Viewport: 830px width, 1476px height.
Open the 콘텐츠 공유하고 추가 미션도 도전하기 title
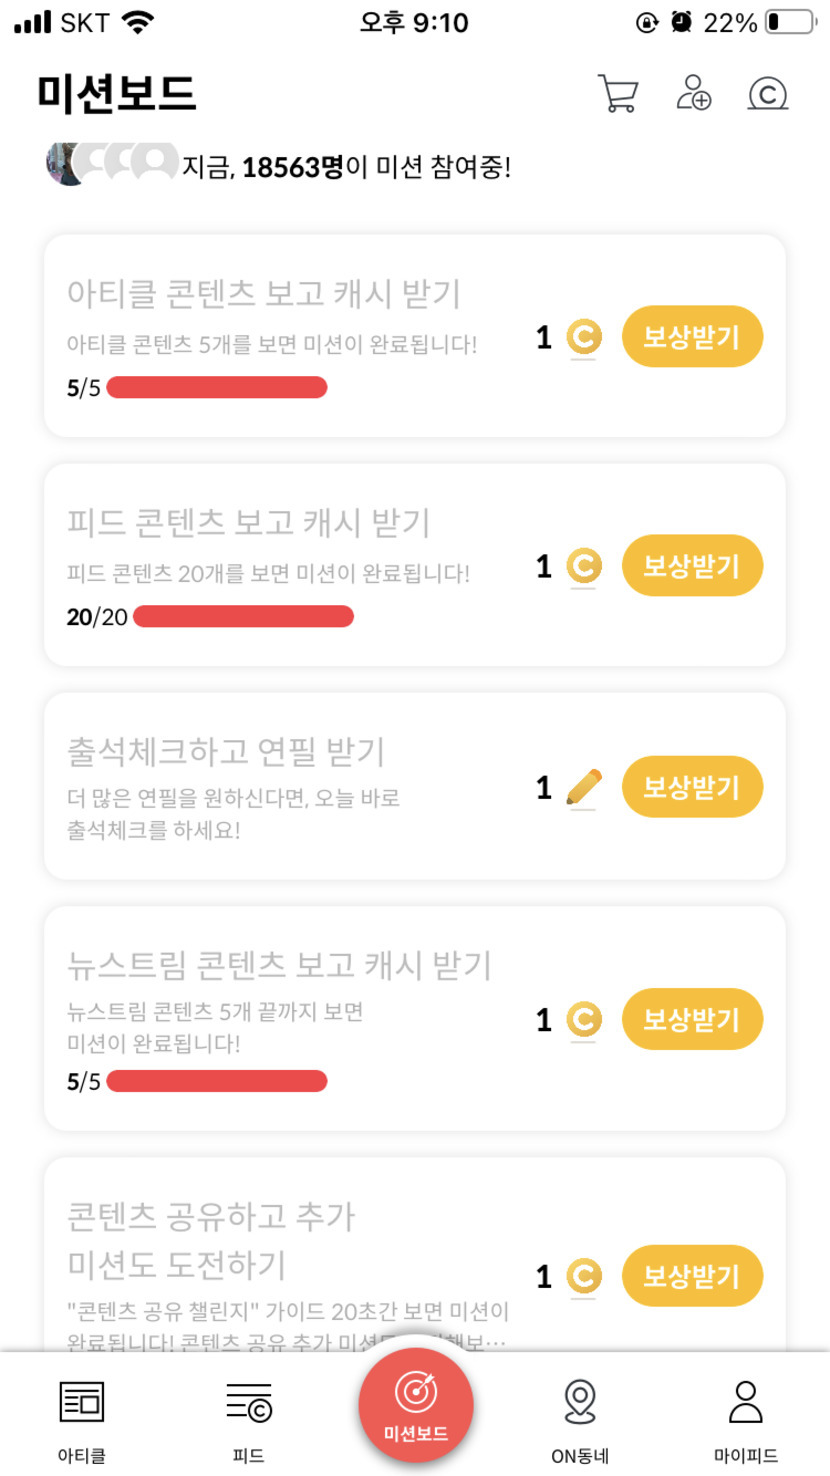click(211, 1241)
